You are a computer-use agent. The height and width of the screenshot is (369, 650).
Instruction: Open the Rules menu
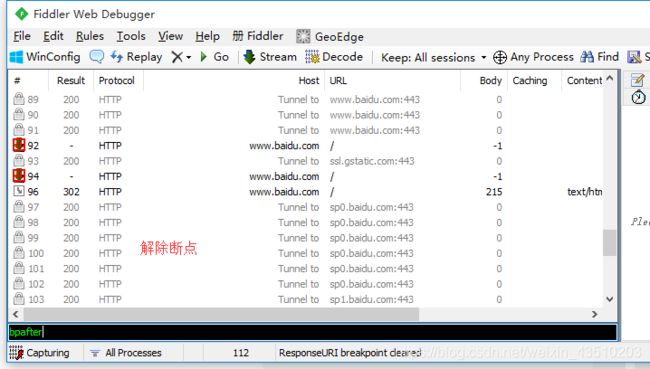click(x=90, y=36)
